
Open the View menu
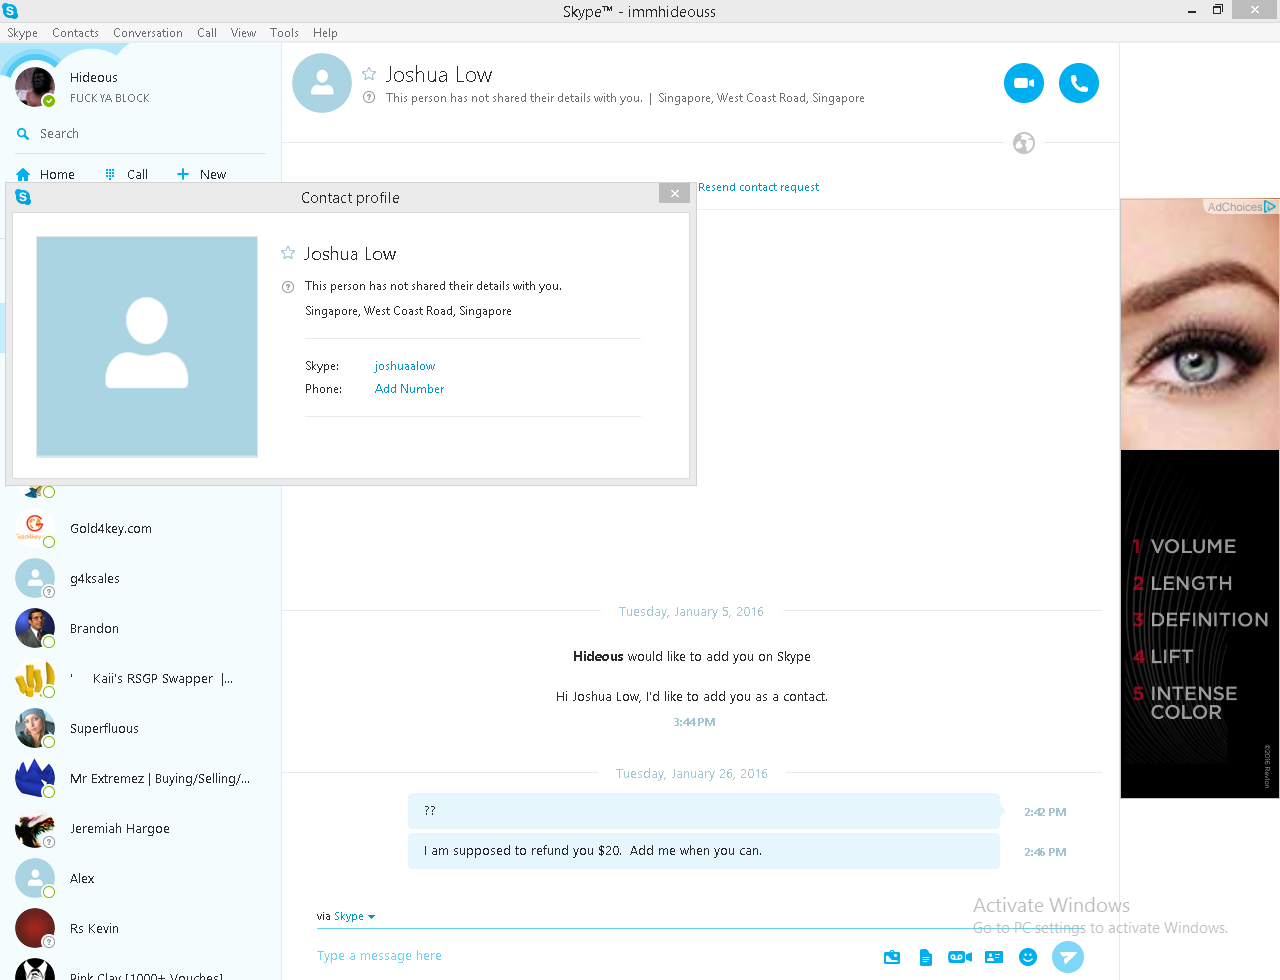[x=243, y=33]
